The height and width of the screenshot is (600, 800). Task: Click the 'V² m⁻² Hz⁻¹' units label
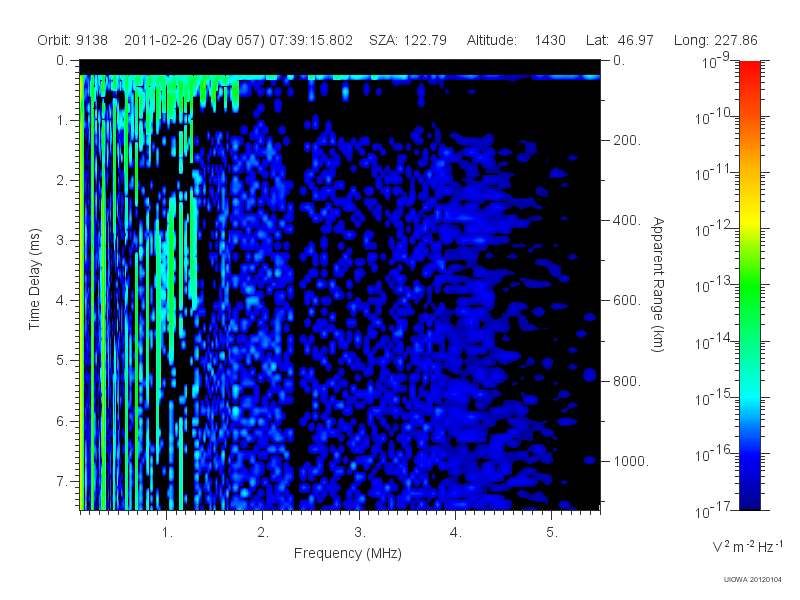point(747,546)
